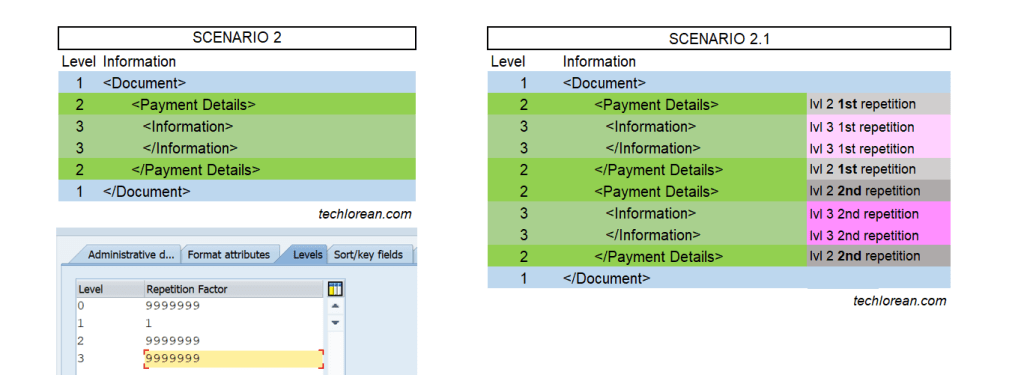This screenshot has height=375, width=1024.
Task: Select </Document> row in Scenario 2.1 table
Action: pyautogui.click(x=719, y=278)
